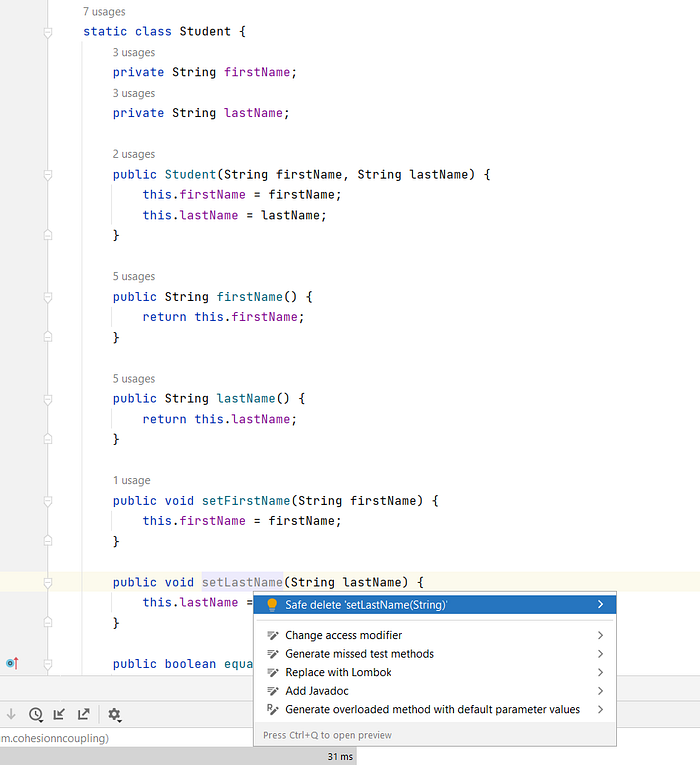This screenshot has height=765, width=700.
Task: Collapse the Student constructor fold marker
Action: 48,175
